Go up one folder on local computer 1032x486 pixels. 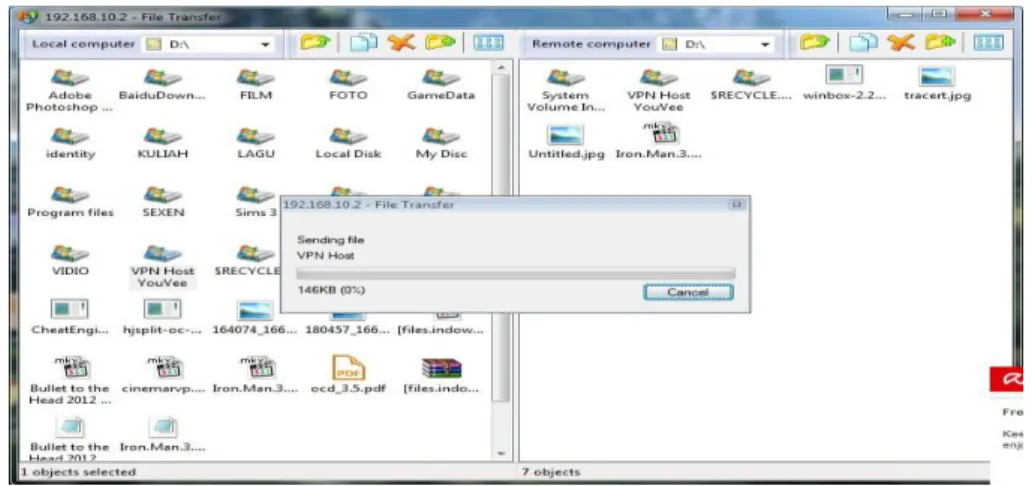[x=314, y=43]
